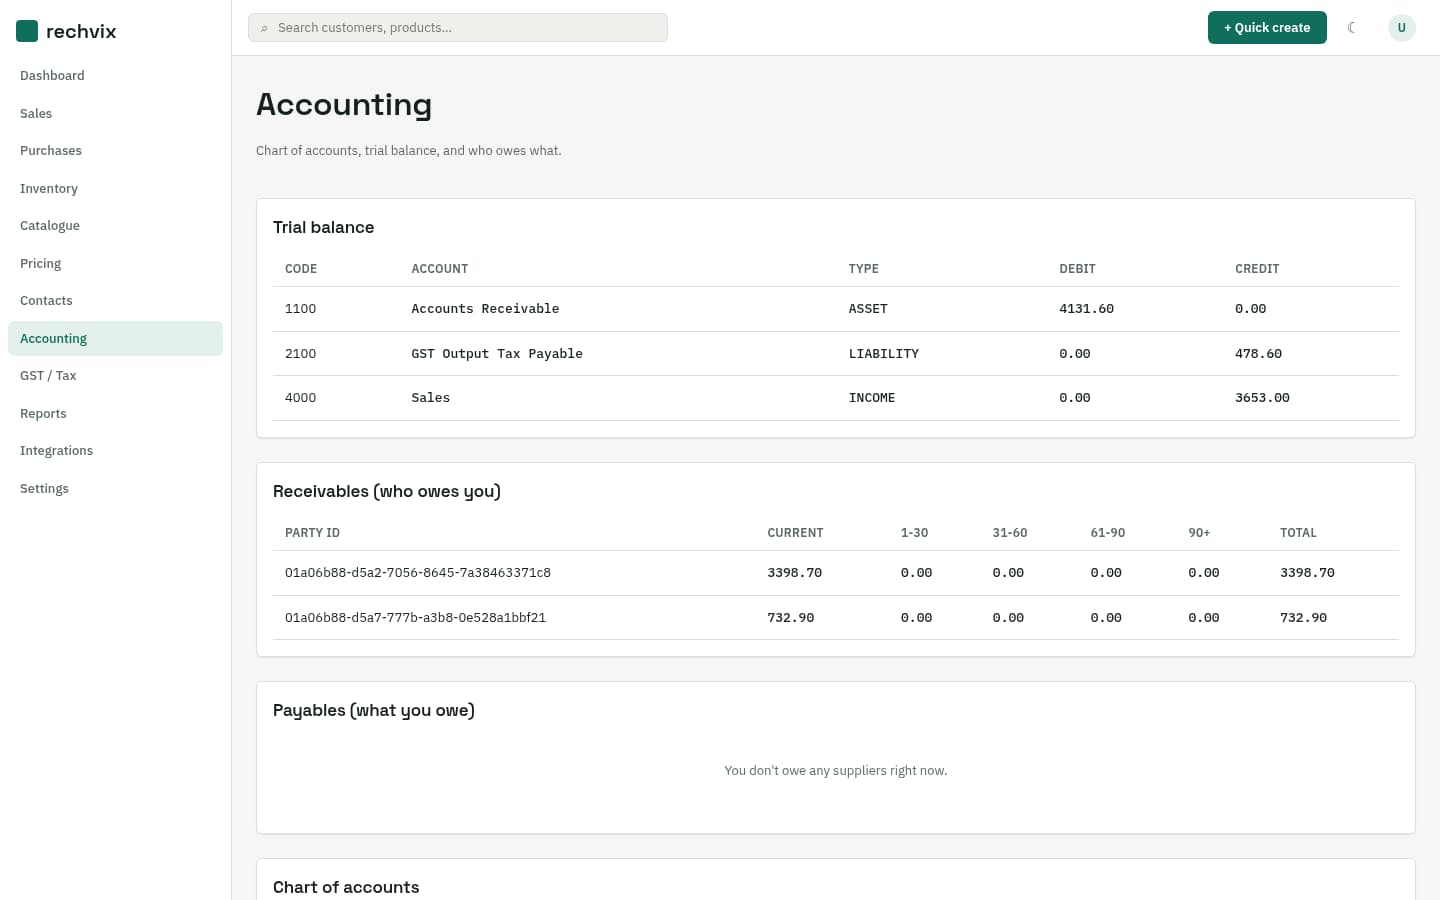Select Pricing in the sidebar

click(115, 263)
